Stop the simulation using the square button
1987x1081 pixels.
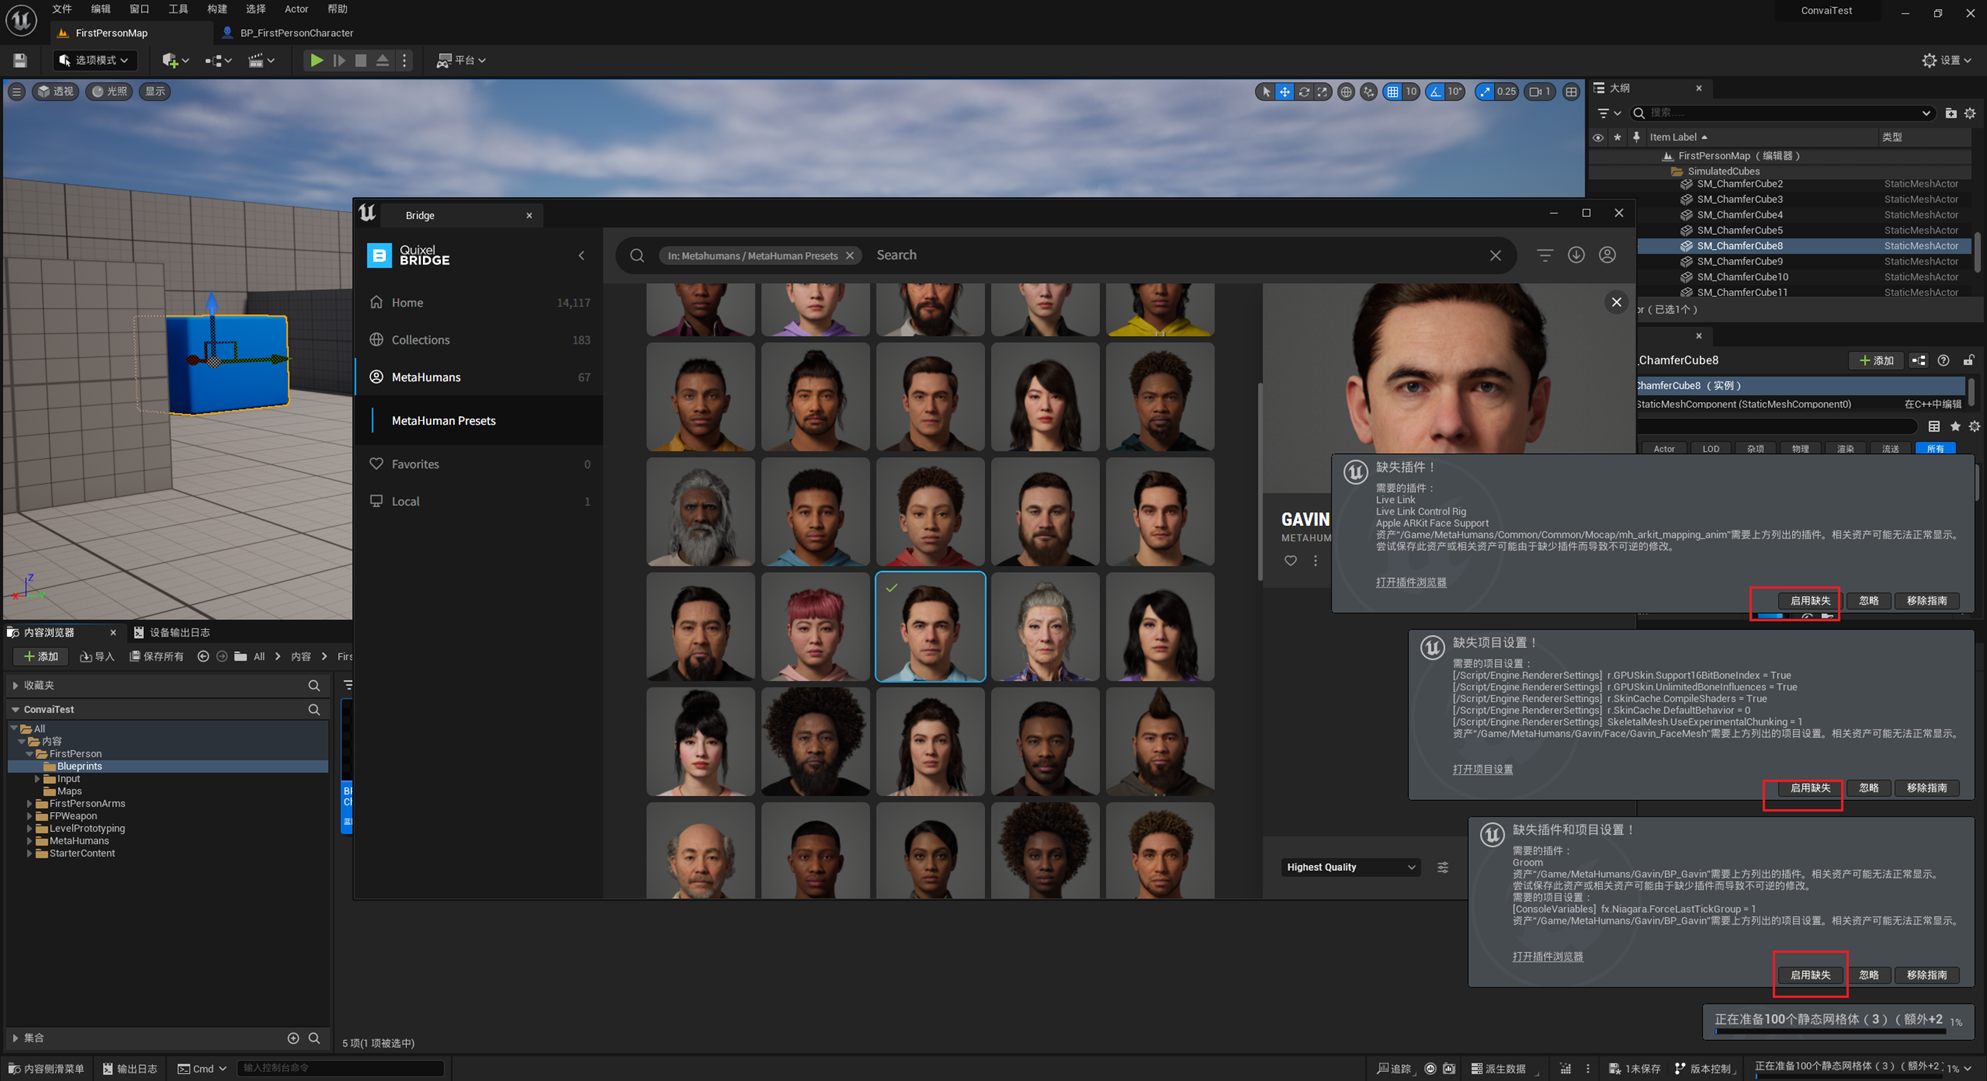(x=361, y=60)
